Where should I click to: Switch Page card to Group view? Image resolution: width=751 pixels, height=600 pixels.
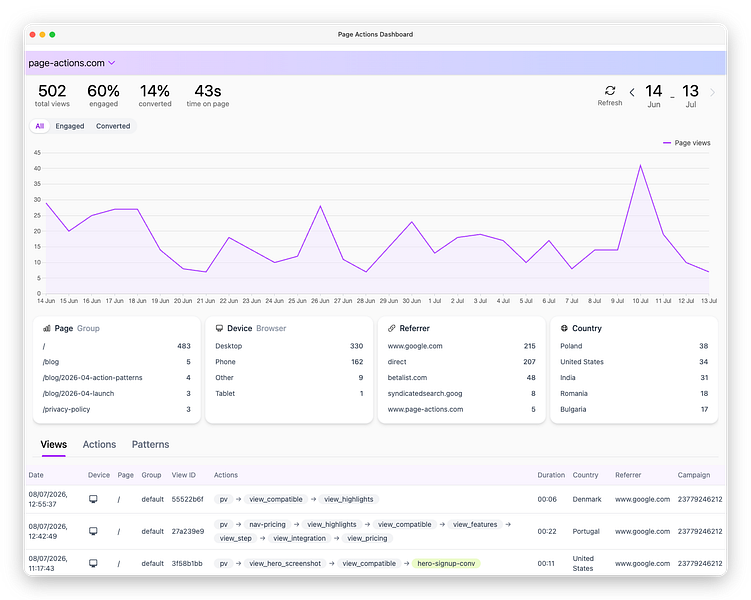click(88, 328)
